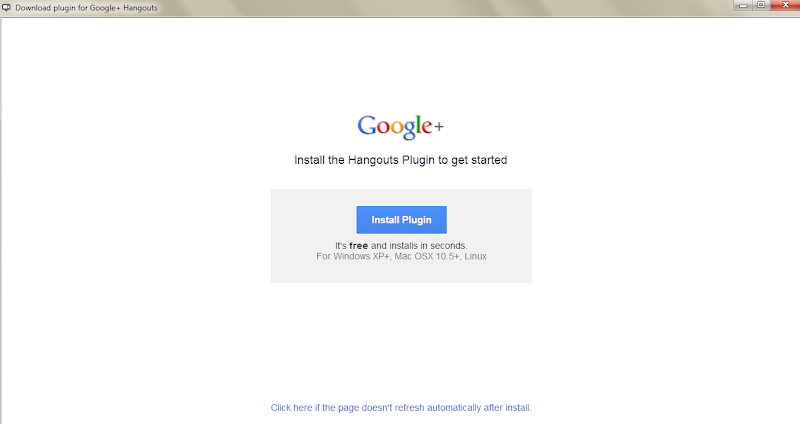Click the Hangouts chat icon in title bar

pyautogui.click(x=6, y=8)
